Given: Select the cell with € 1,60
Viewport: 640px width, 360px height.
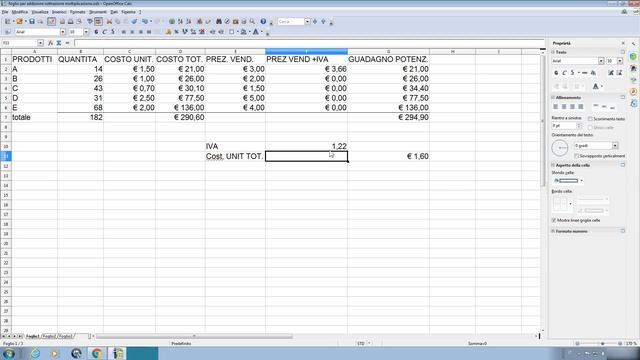Looking at the screenshot, I should click(x=388, y=156).
